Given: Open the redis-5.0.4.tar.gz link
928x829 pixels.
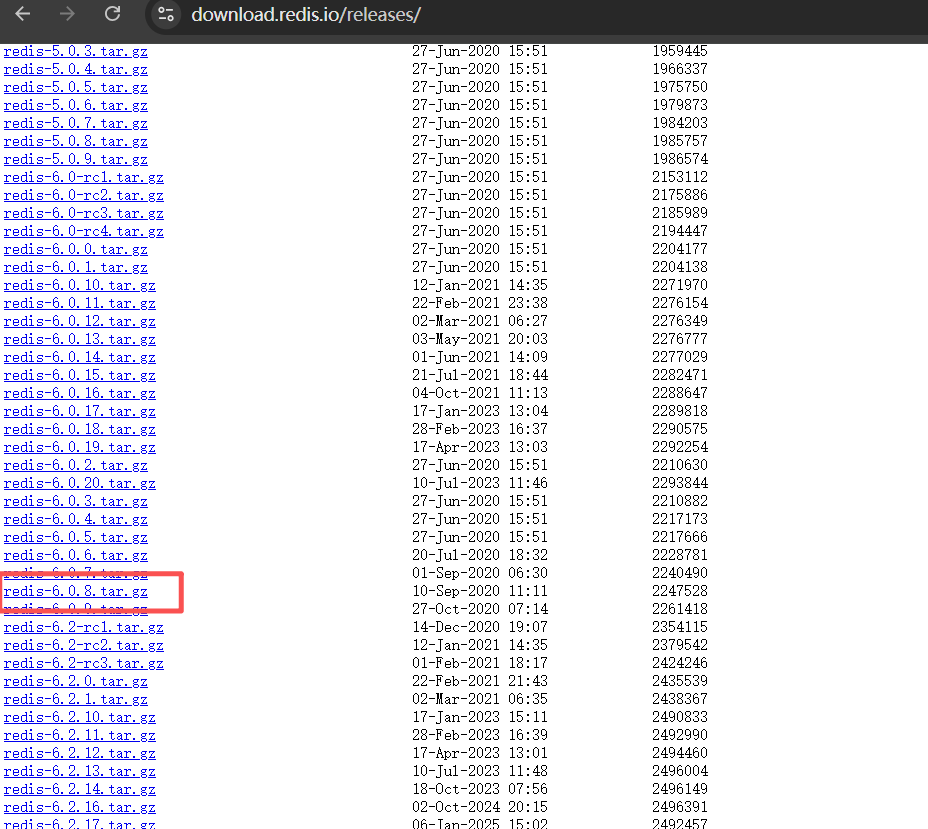Looking at the screenshot, I should click(76, 70).
